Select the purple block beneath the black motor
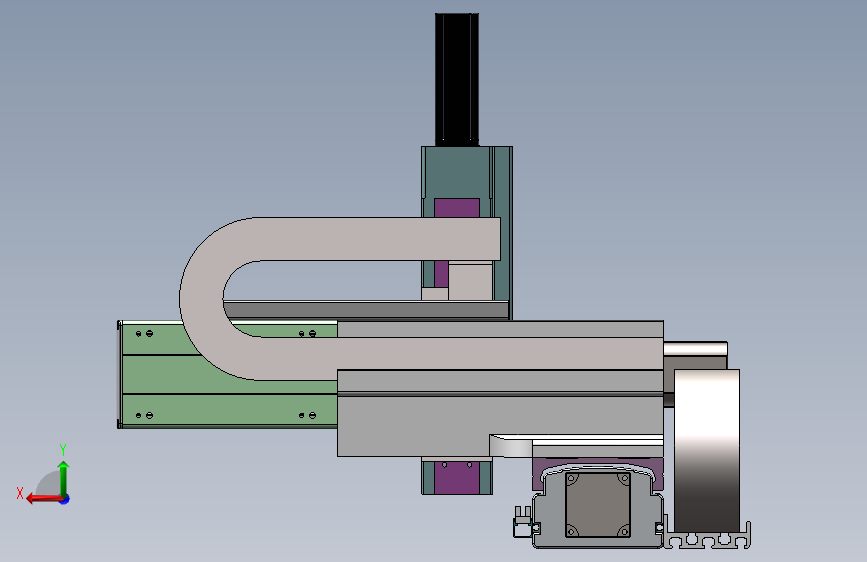 (x=457, y=208)
